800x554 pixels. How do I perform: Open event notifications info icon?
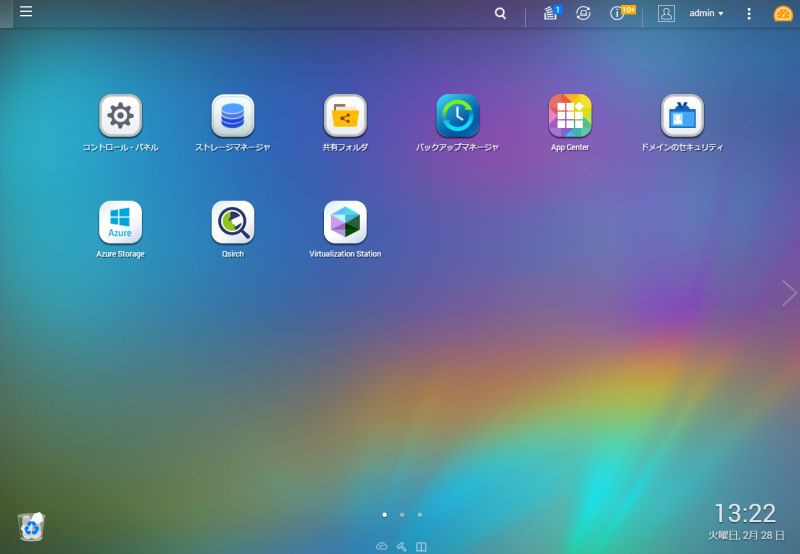(618, 13)
